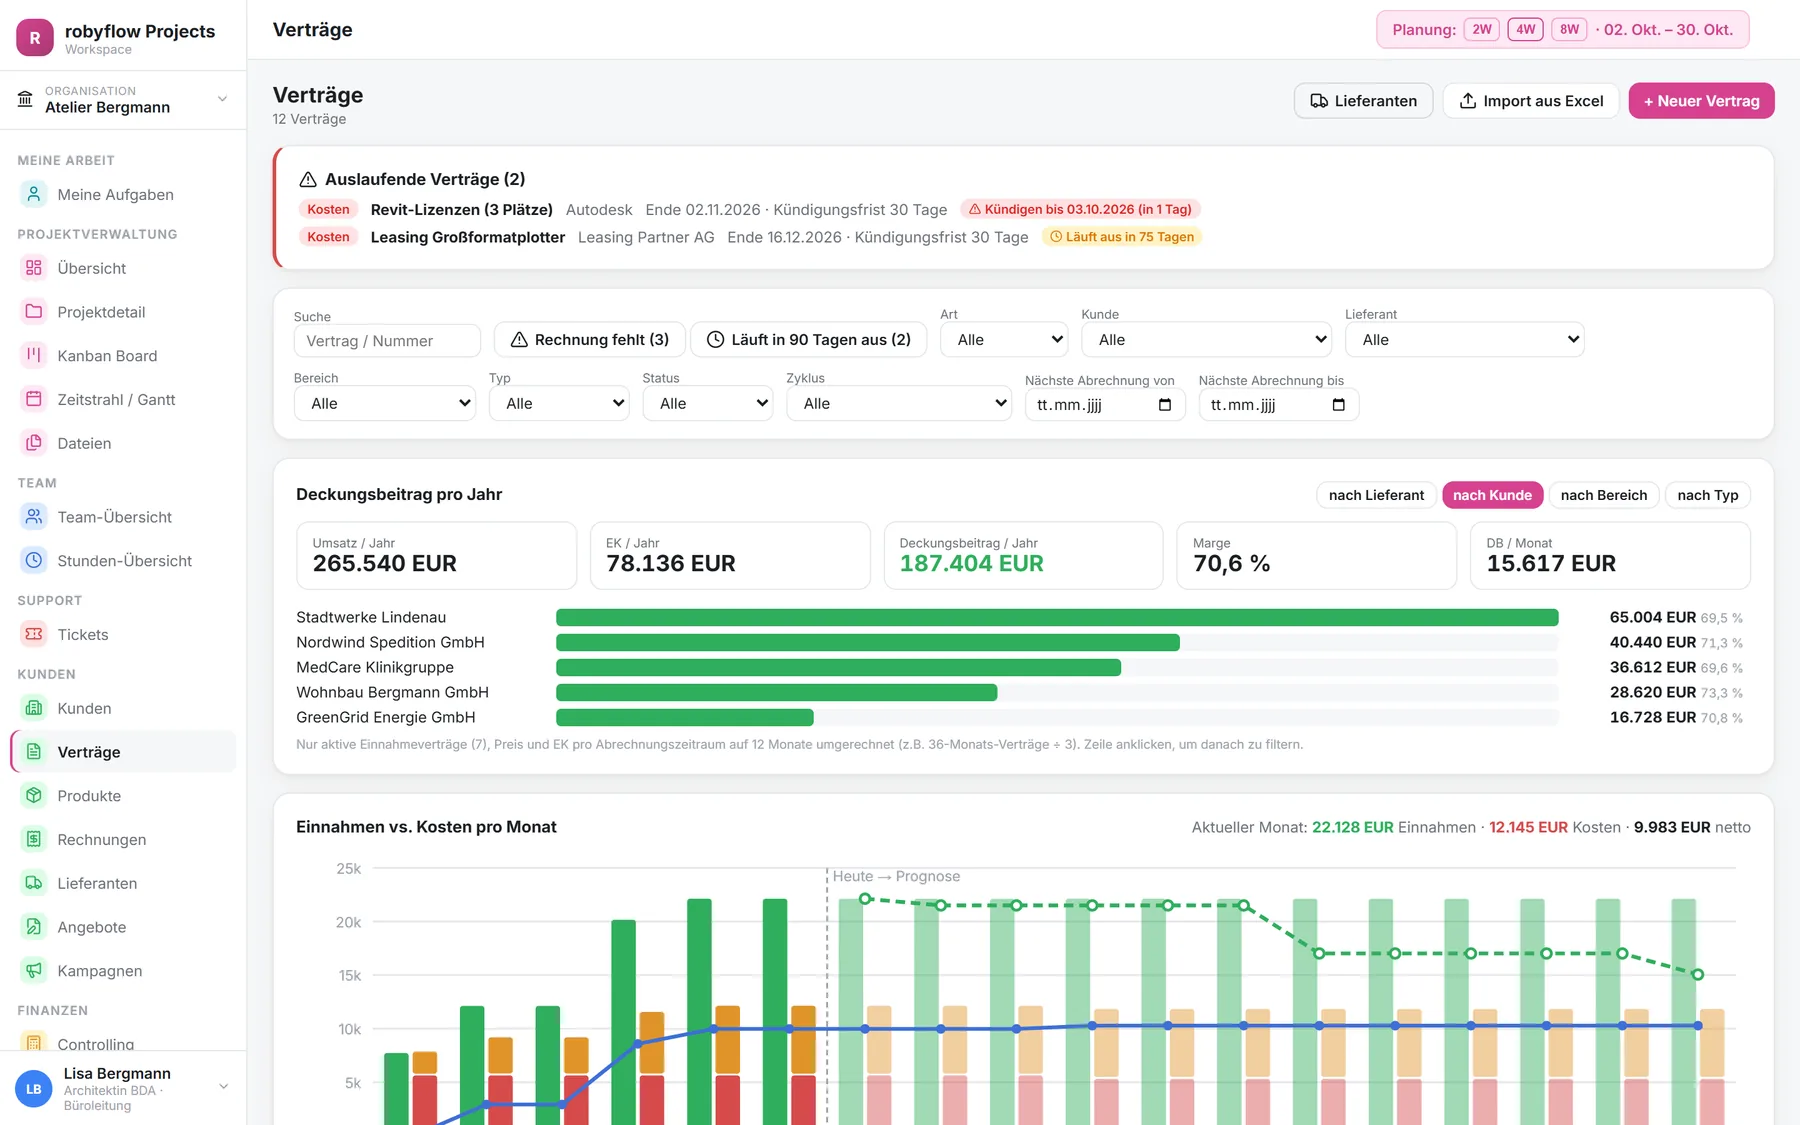Click the Übersicht grid icon
1800x1125 pixels.
pos(34,268)
